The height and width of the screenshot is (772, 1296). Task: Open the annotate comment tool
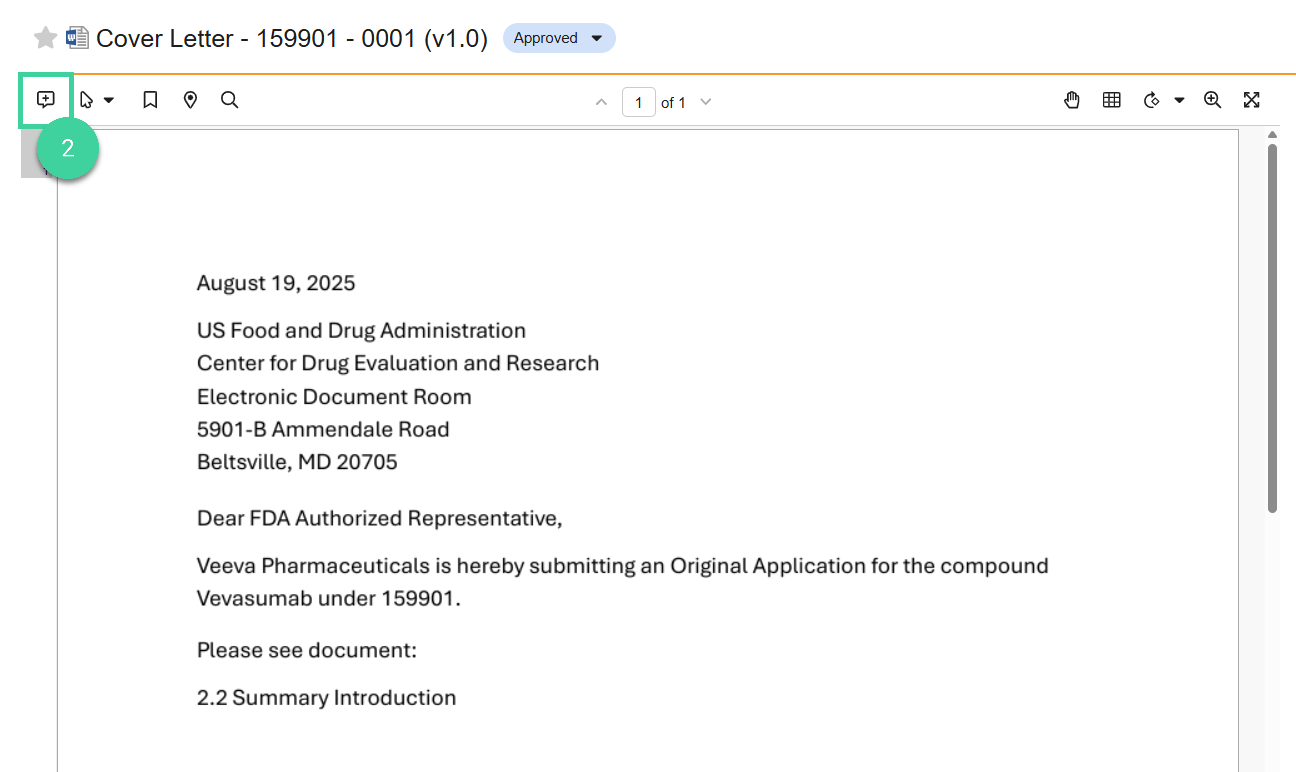(45, 99)
